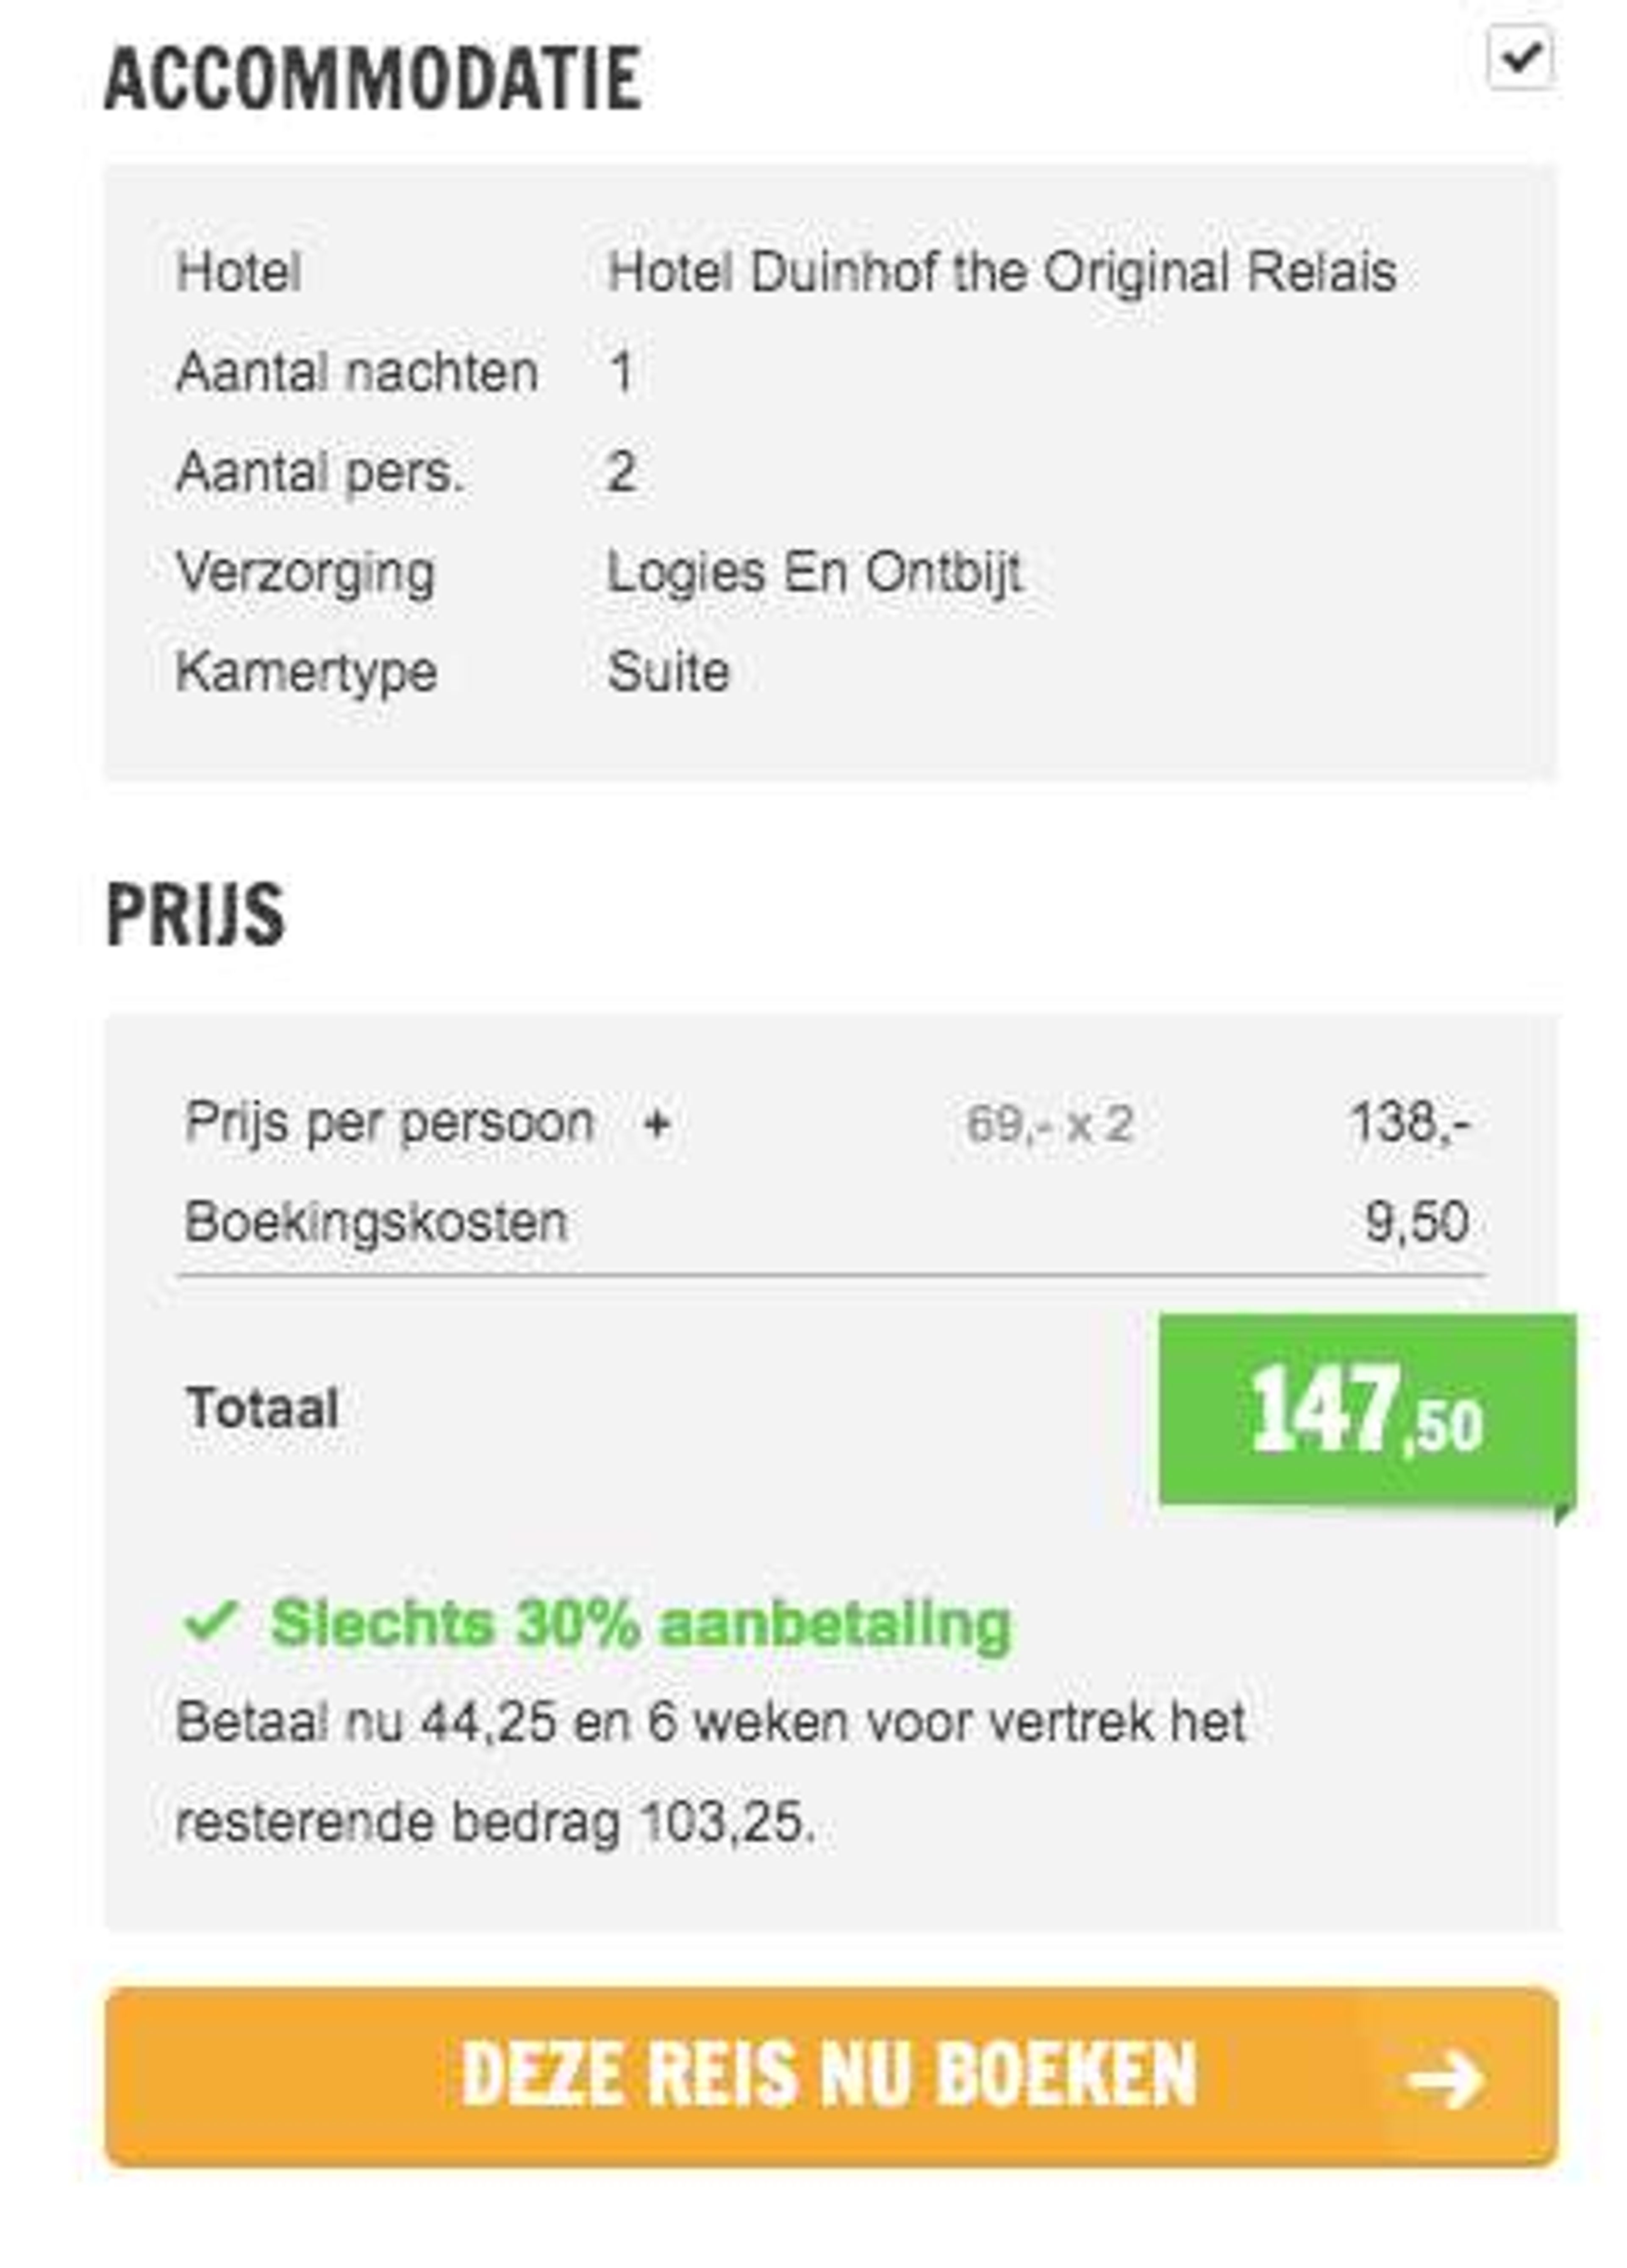Select the Suite room type value
The height and width of the screenshot is (2268, 1627).
[669, 671]
